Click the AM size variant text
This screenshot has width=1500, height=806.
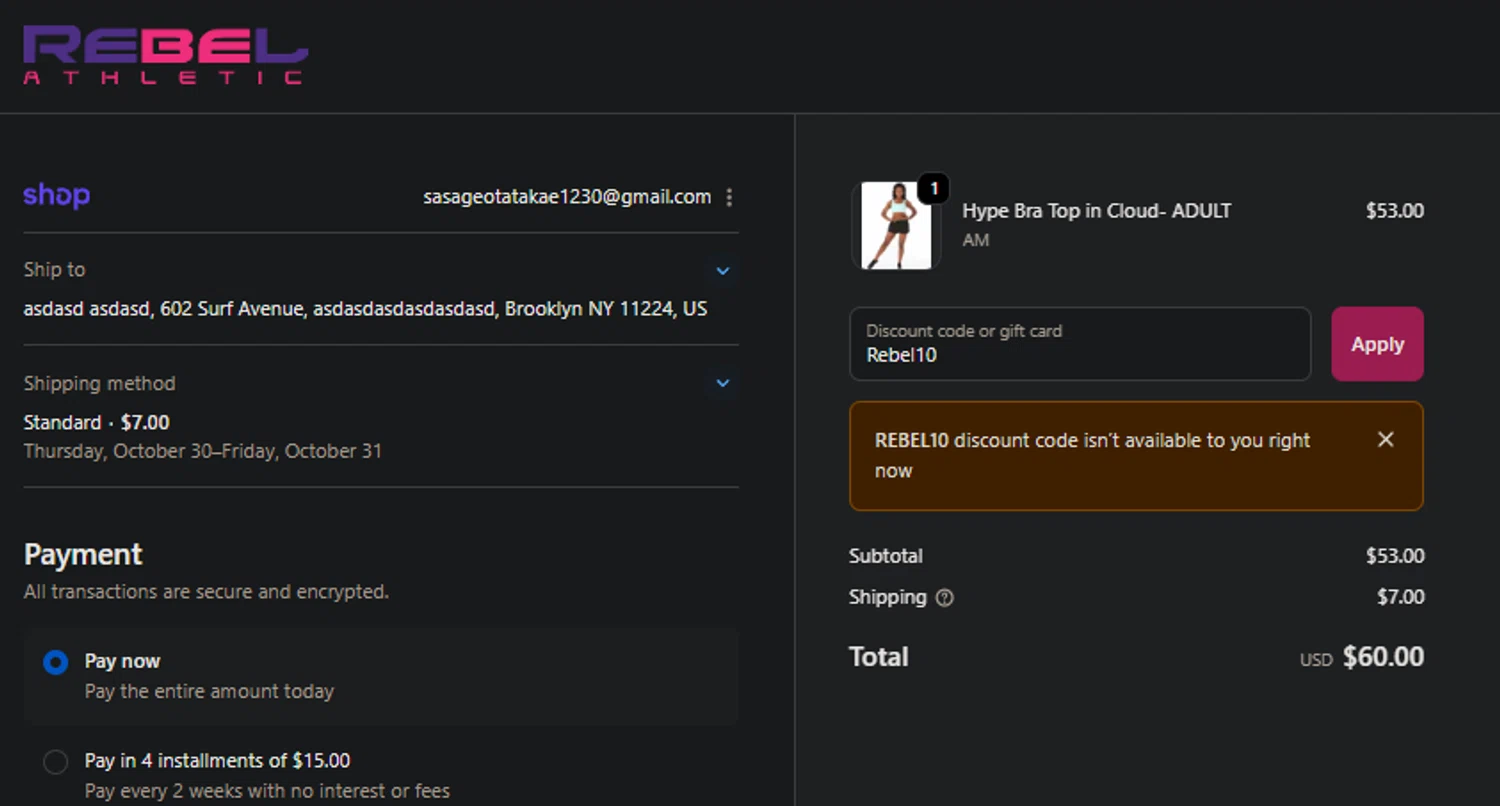click(x=975, y=240)
